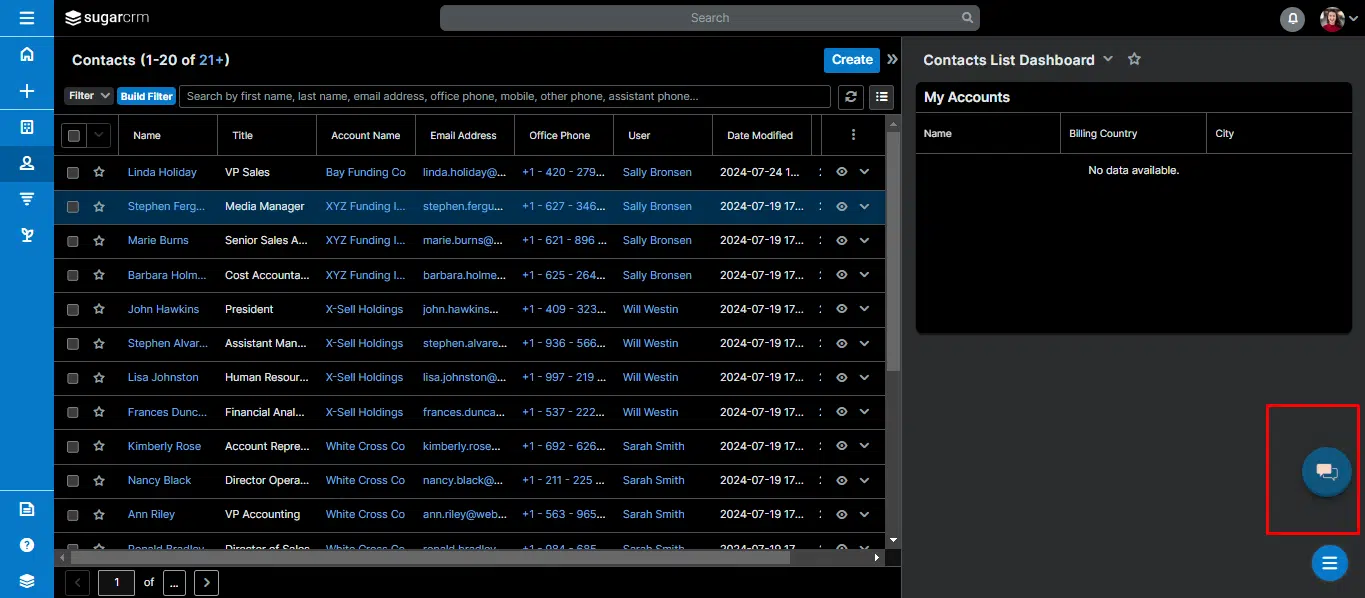Favorite the Contacts List Dashboard star
1365x598 pixels.
click(x=1134, y=59)
